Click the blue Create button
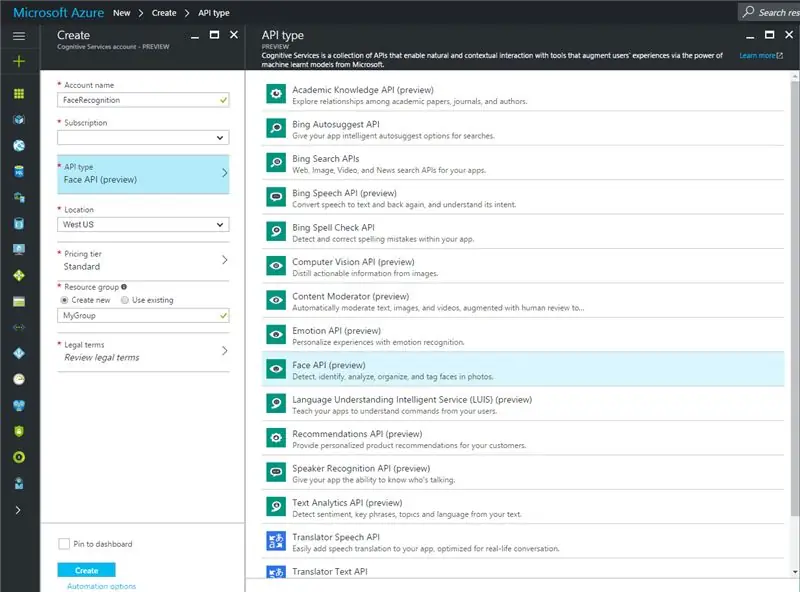Screen dimensions: 800x592 coord(86,570)
